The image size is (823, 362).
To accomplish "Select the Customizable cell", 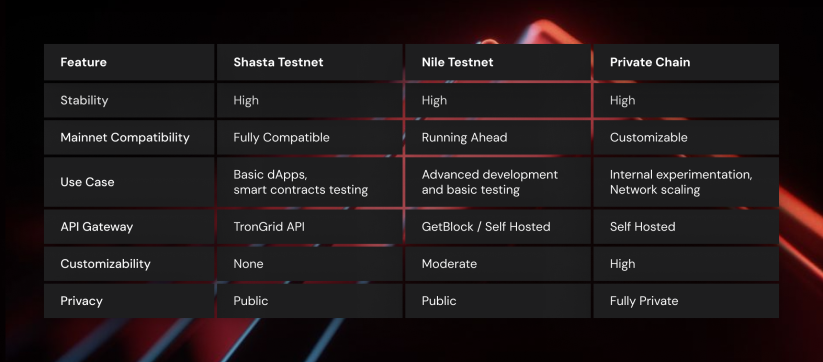I will [x=686, y=137].
